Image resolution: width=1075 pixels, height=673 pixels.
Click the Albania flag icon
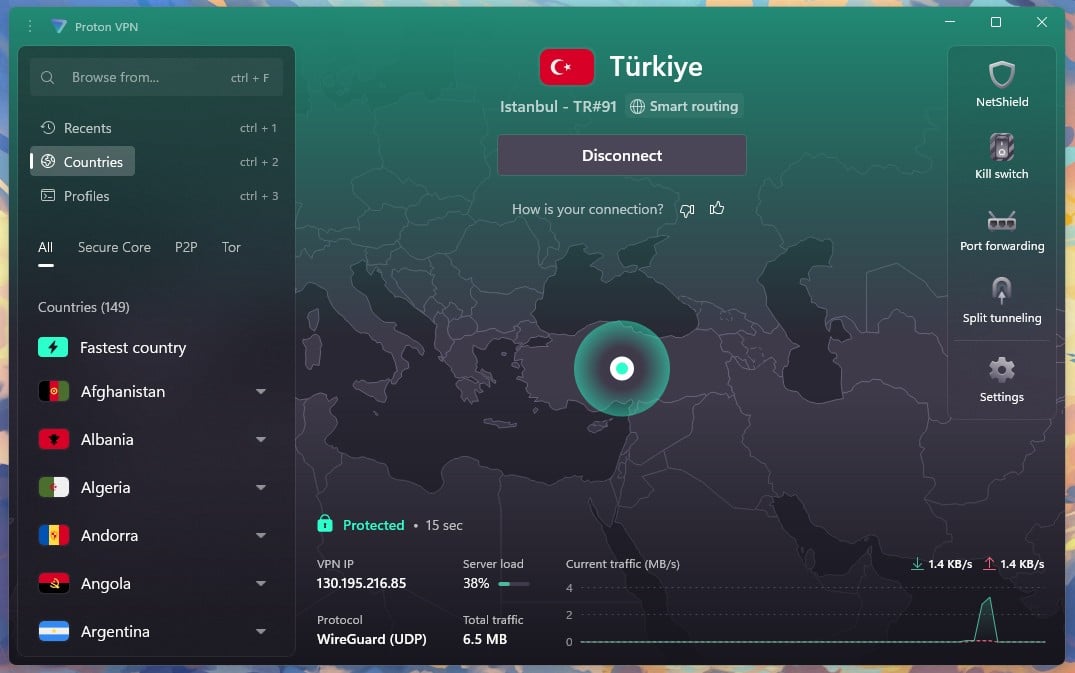click(53, 439)
